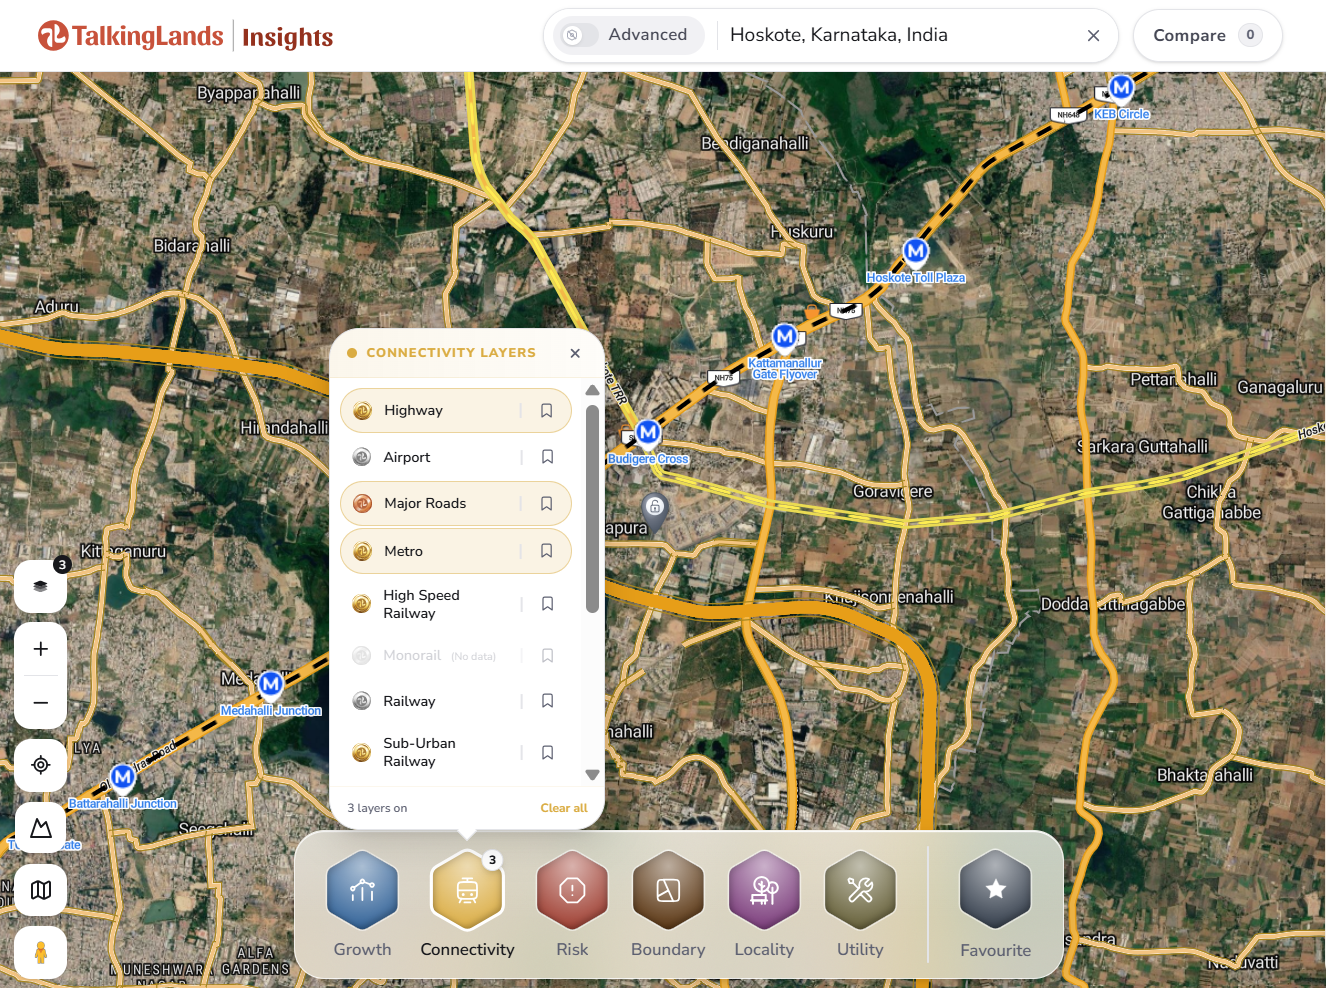The height and width of the screenshot is (988, 1326).
Task: Enable the Airport layer
Action: [455, 457]
